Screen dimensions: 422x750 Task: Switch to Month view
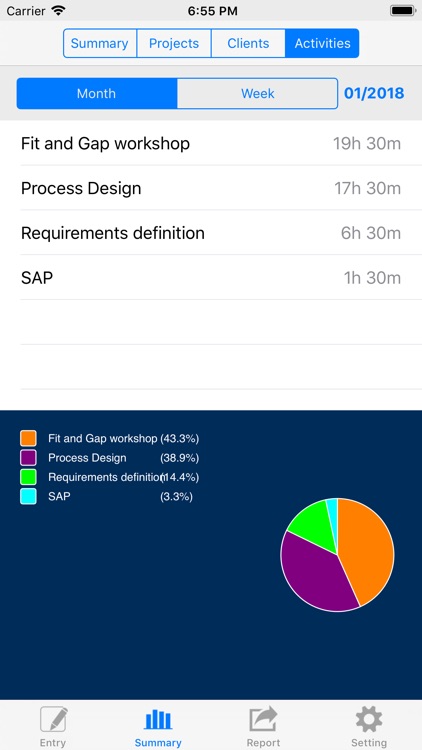coord(97,93)
